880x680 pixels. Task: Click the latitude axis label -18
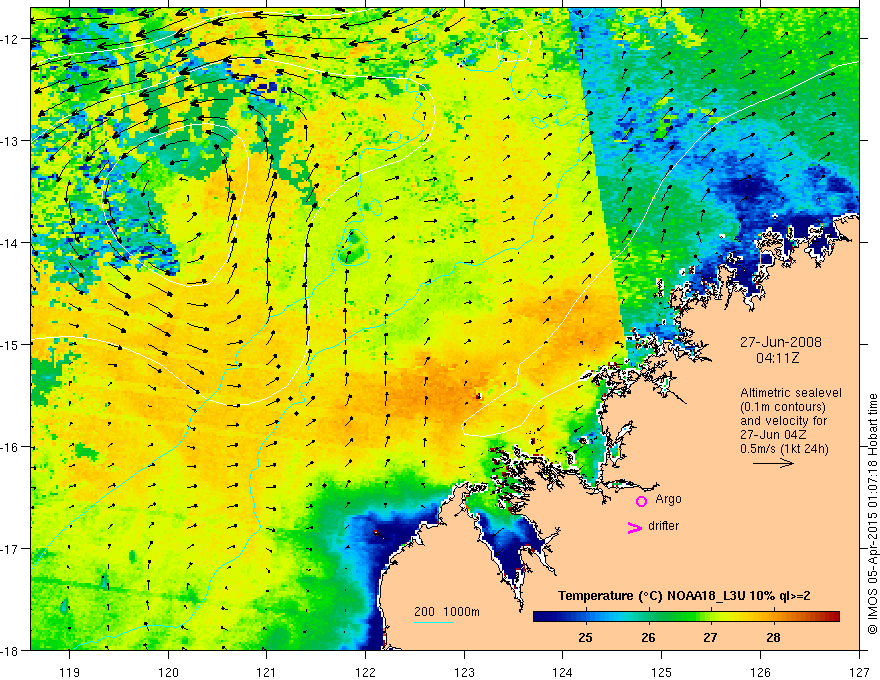(x=11, y=650)
